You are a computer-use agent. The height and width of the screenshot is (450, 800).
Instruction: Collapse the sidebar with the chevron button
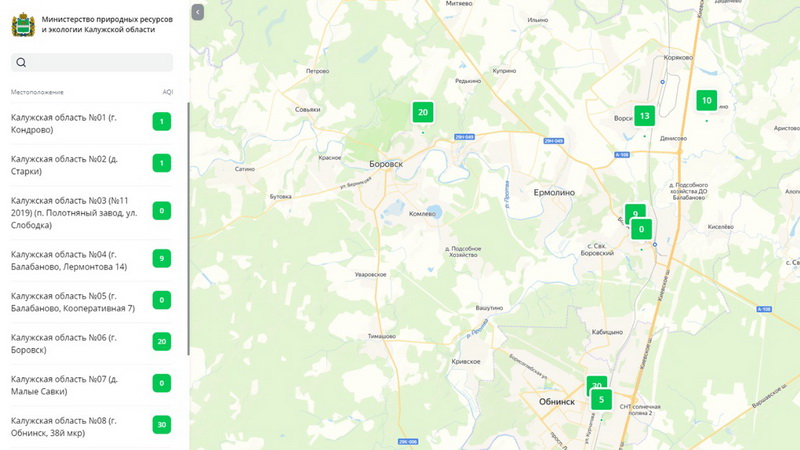coord(197,12)
